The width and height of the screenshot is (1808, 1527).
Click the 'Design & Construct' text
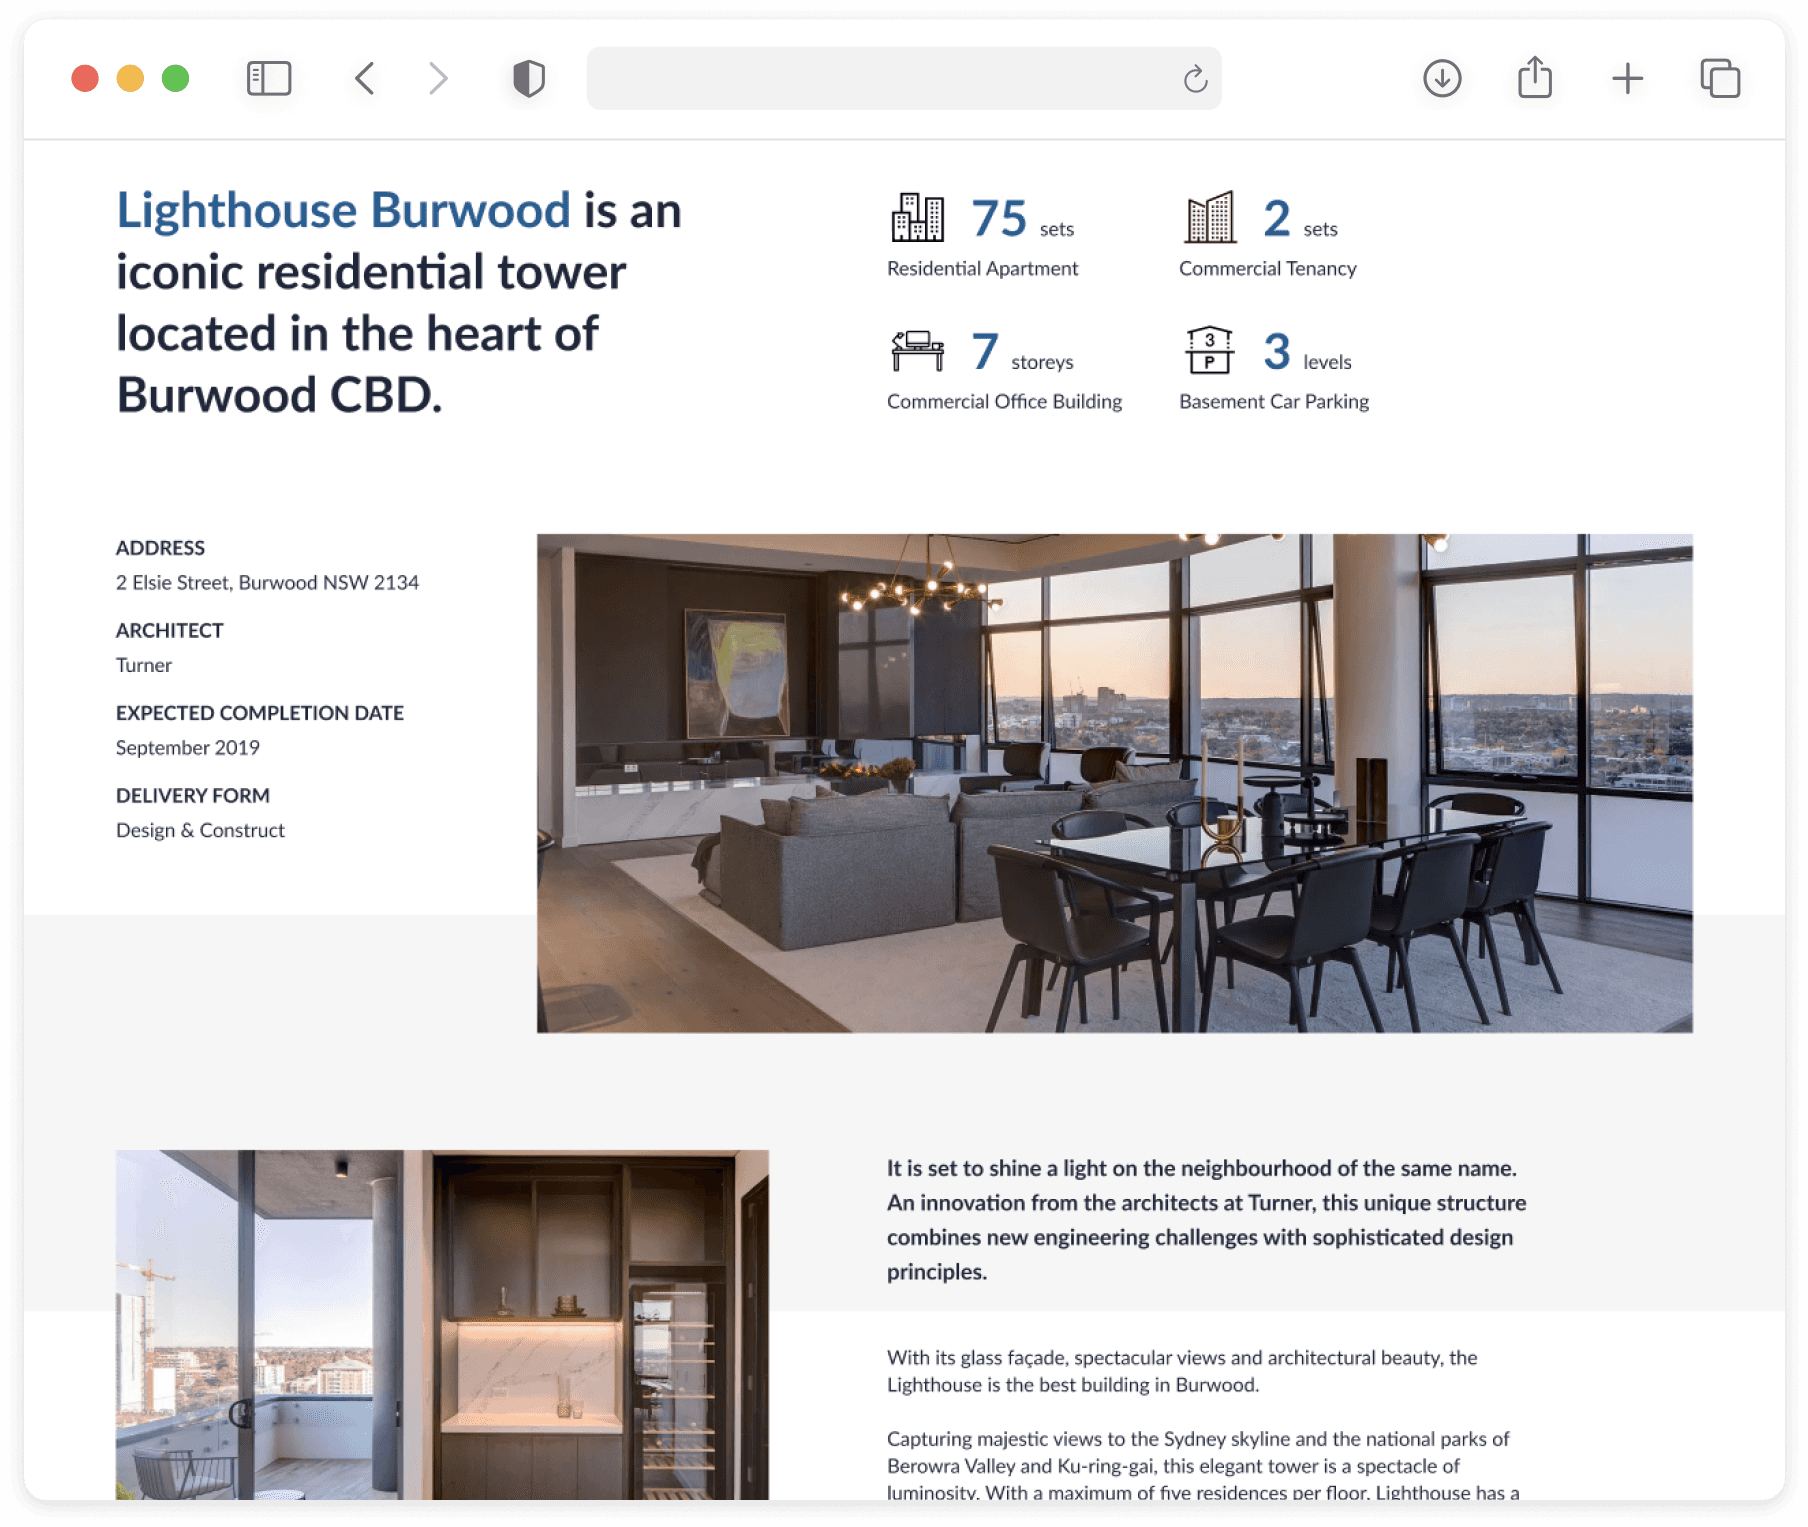(200, 830)
